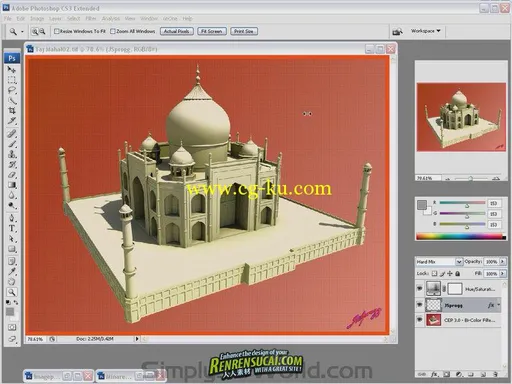
Task: Hide the JSprogg layer
Action: click(x=420, y=304)
